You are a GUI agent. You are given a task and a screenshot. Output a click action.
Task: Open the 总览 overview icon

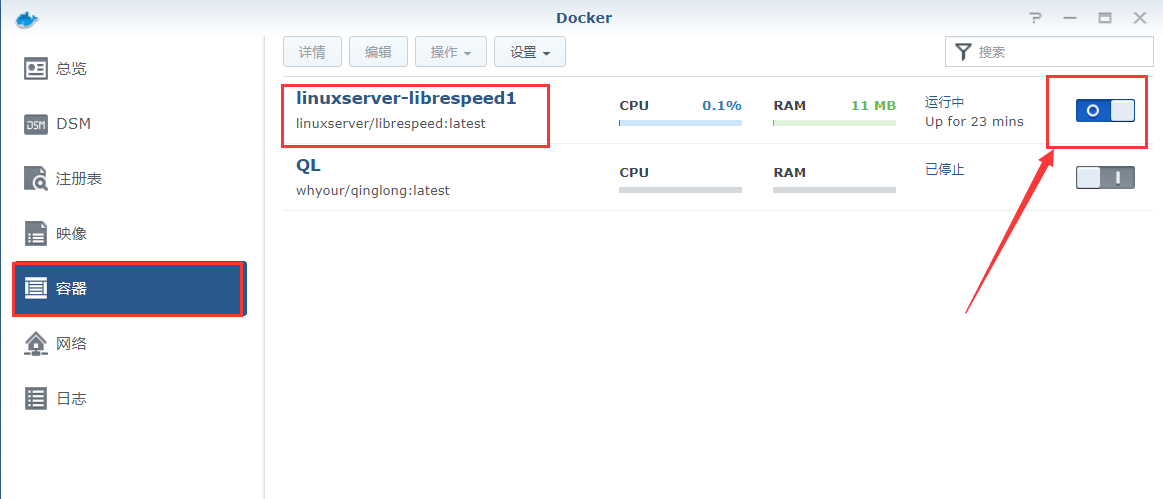coord(36,69)
